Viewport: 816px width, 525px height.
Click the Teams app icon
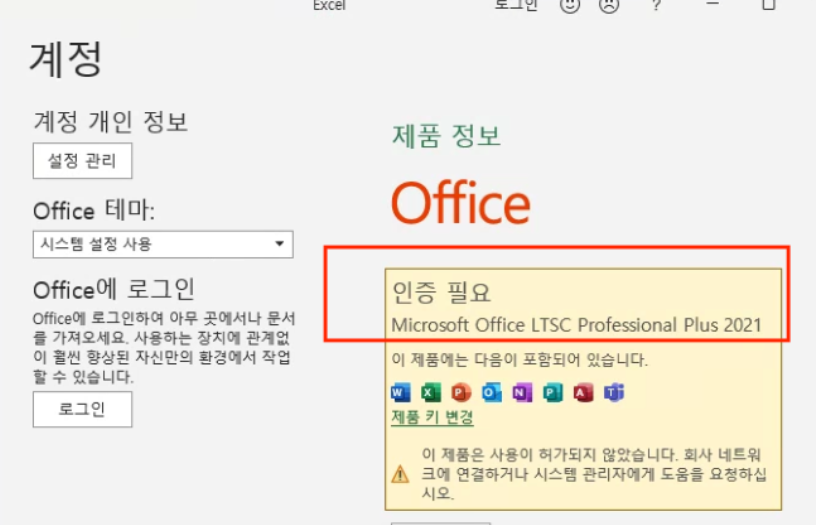614,392
